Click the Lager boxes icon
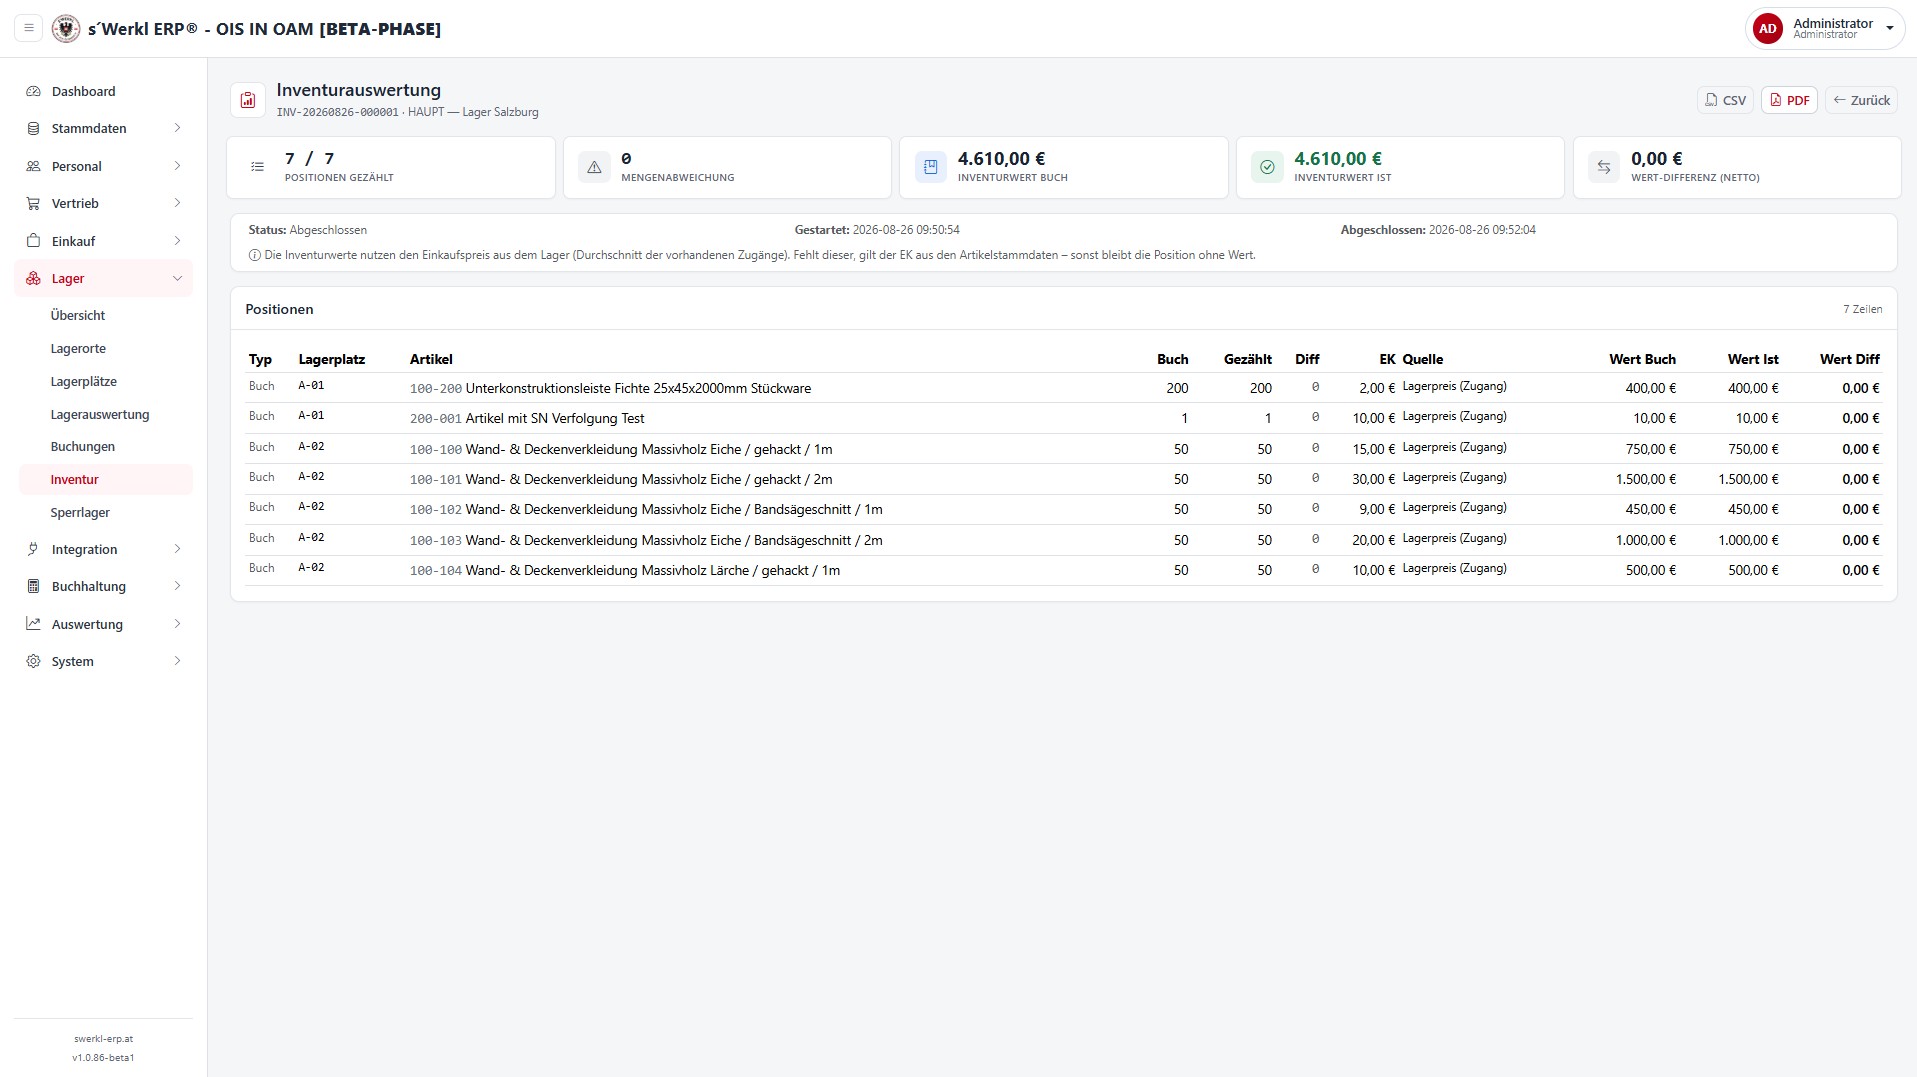Screen dimensions: 1917x1077 click(x=33, y=278)
